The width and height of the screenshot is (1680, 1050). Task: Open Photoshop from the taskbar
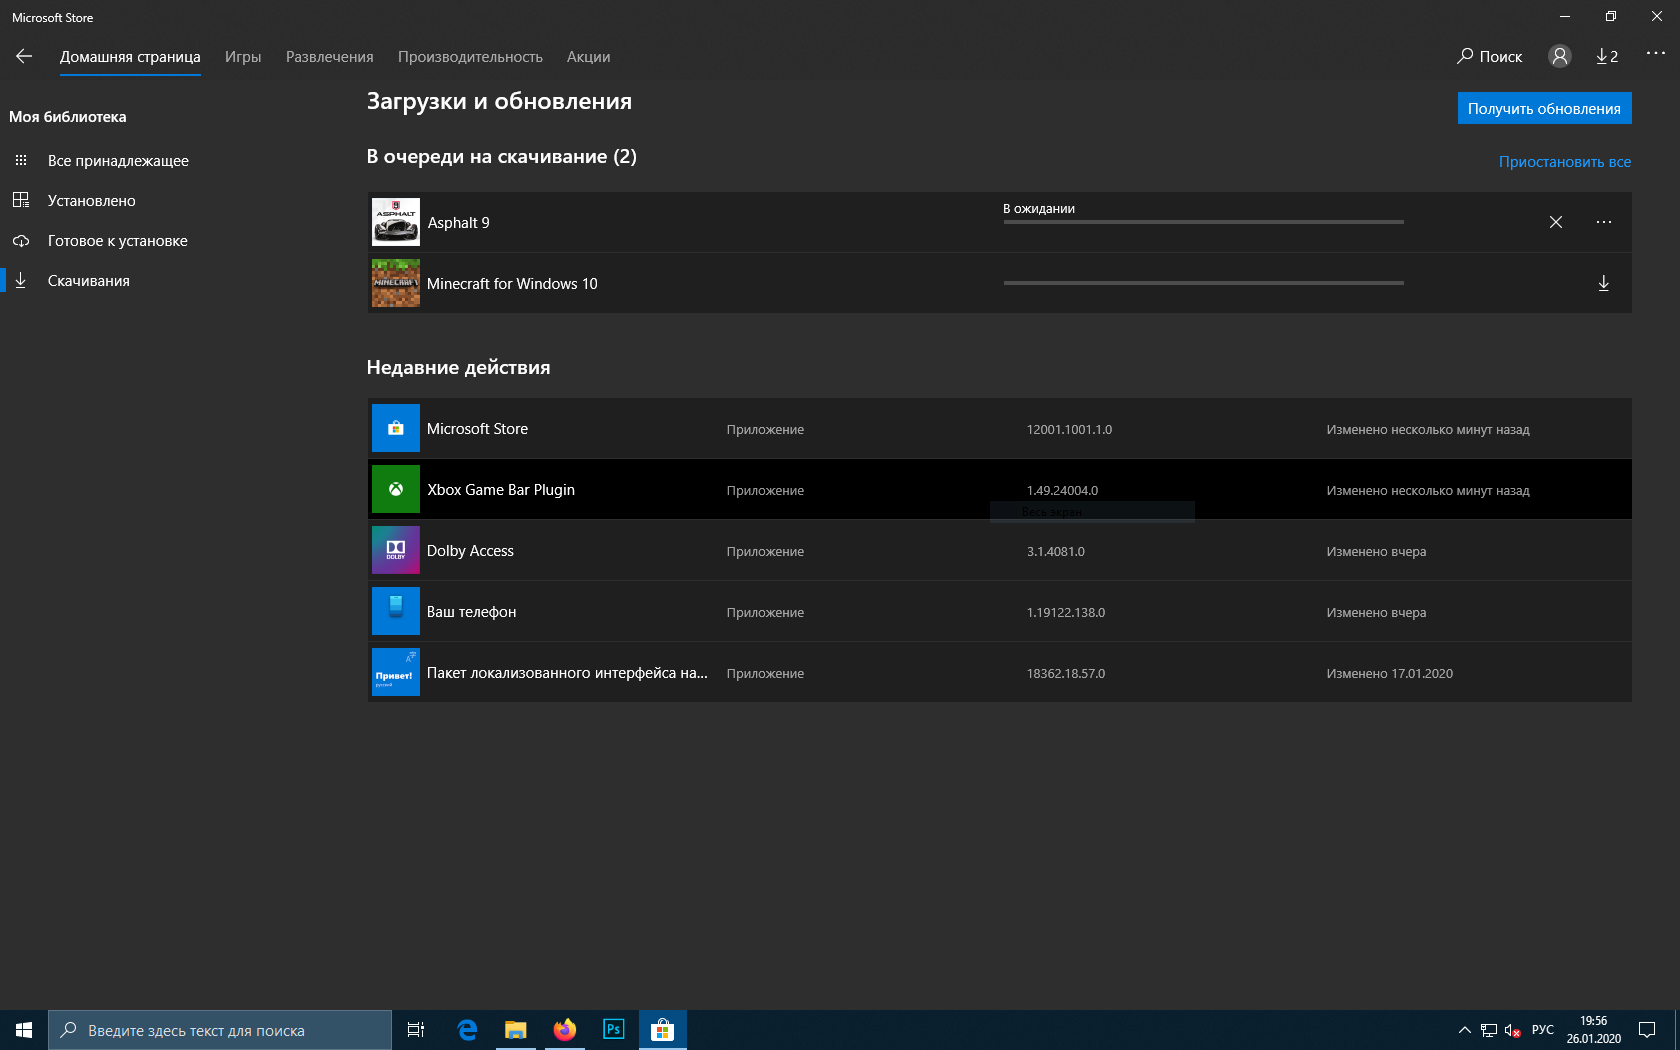(x=614, y=1030)
